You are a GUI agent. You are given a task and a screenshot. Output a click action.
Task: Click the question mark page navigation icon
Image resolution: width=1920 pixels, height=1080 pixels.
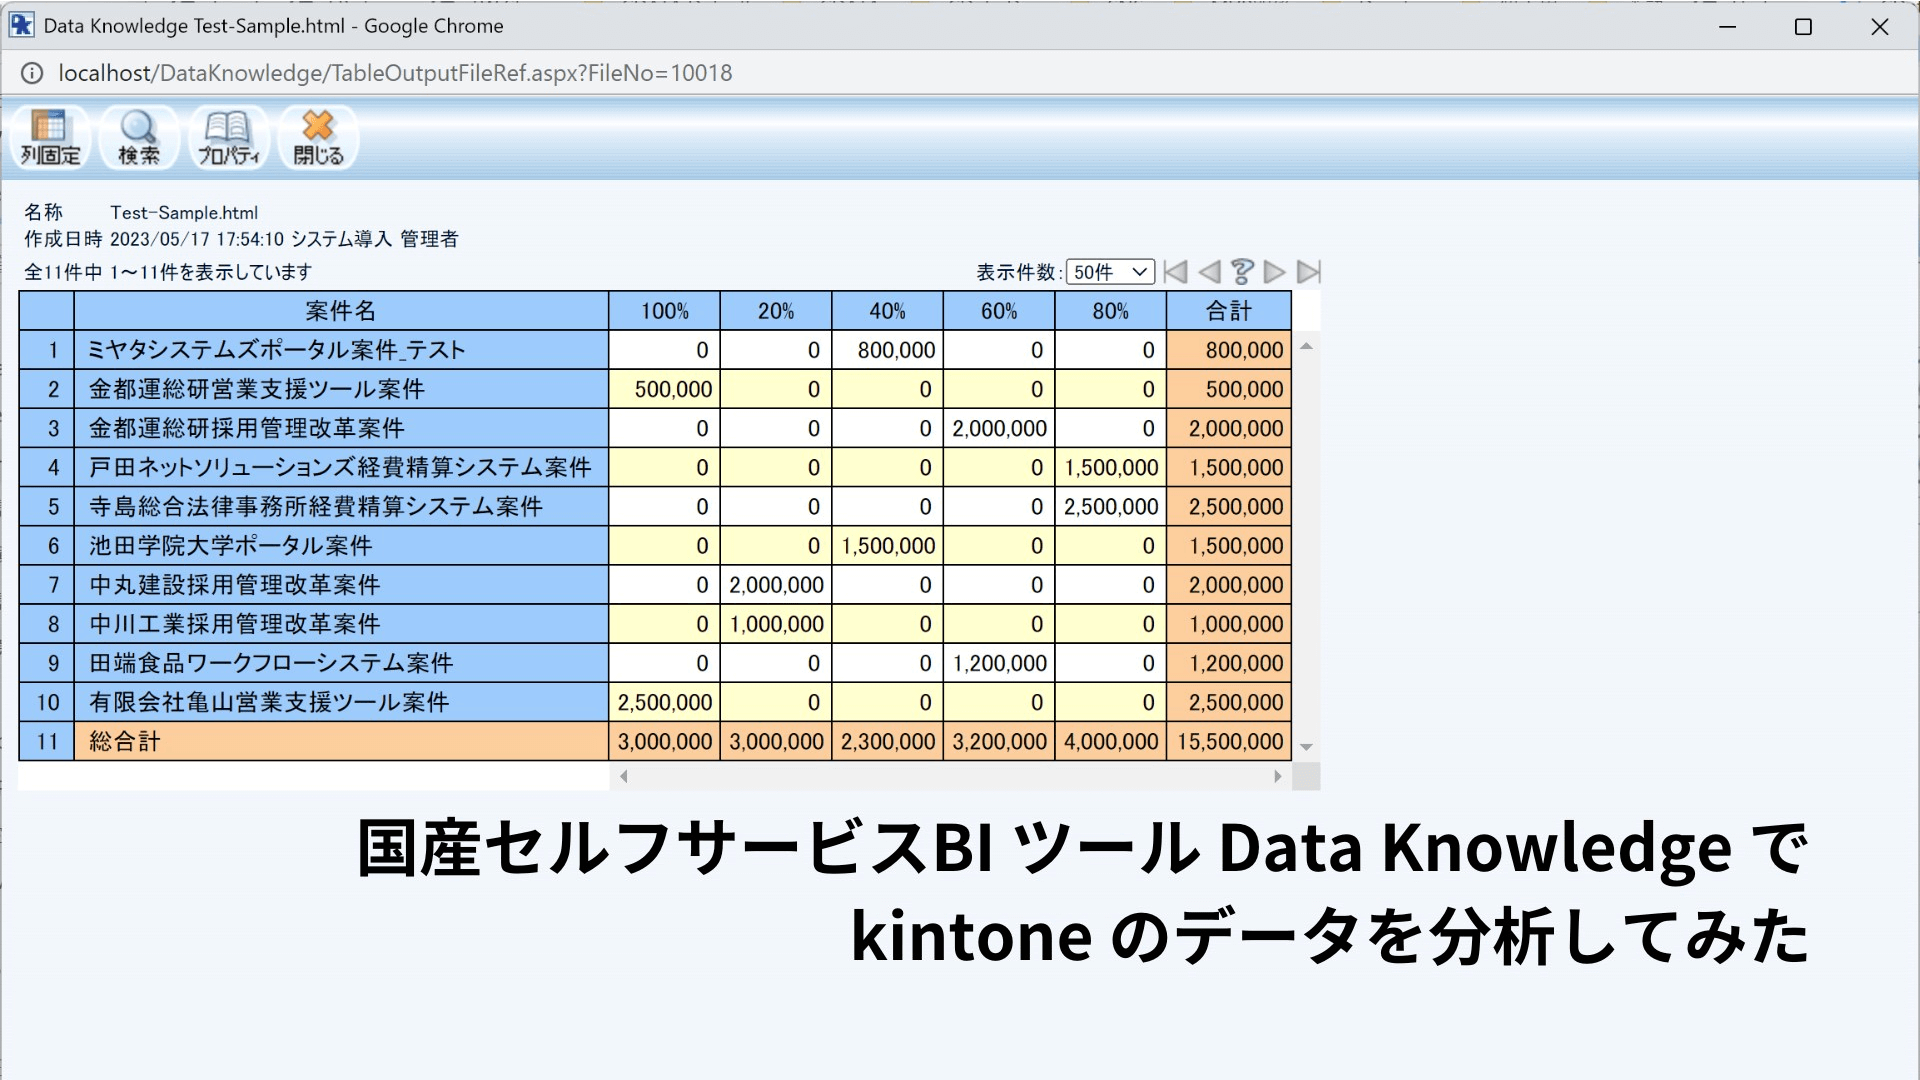(1241, 271)
